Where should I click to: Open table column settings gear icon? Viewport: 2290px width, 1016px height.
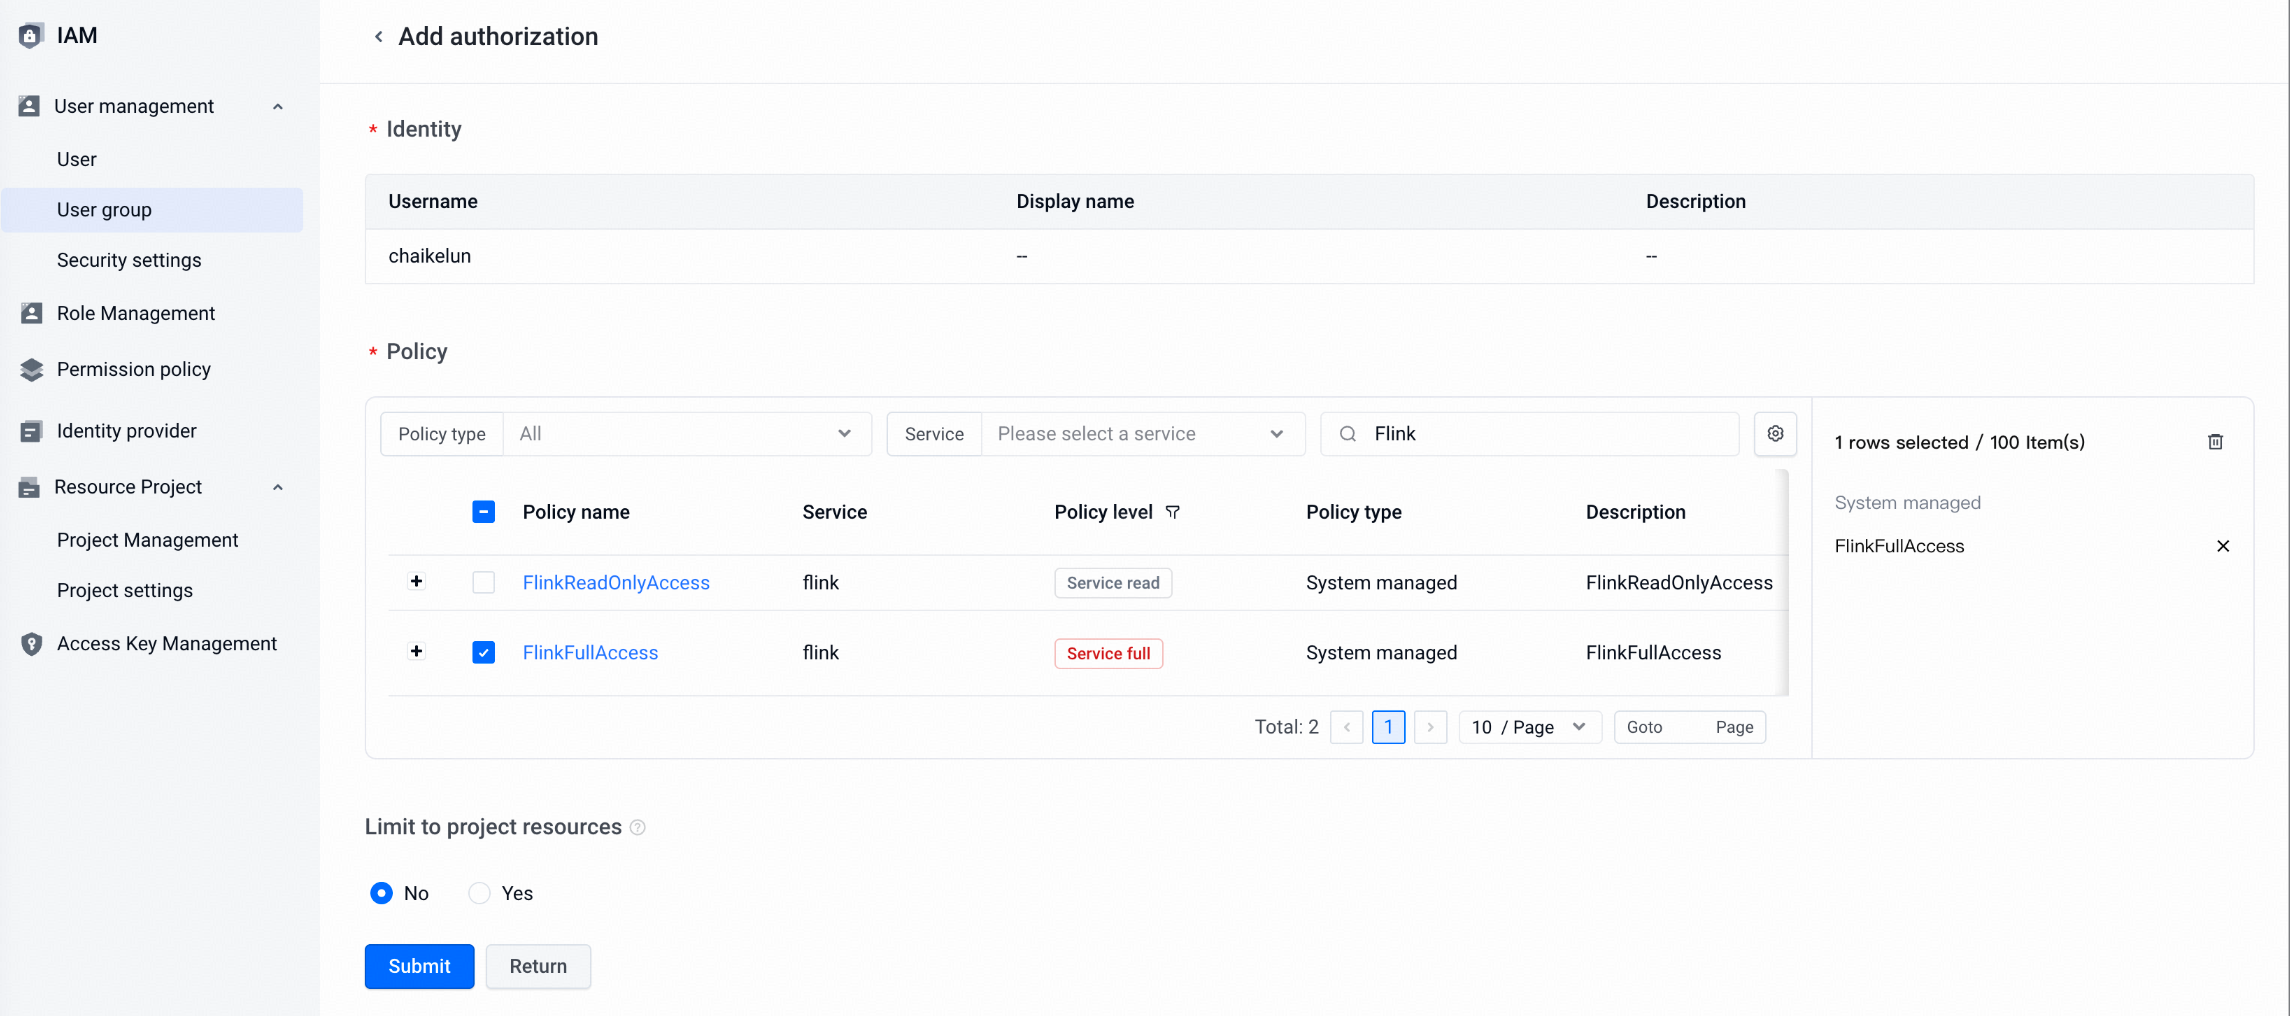coord(1775,434)
